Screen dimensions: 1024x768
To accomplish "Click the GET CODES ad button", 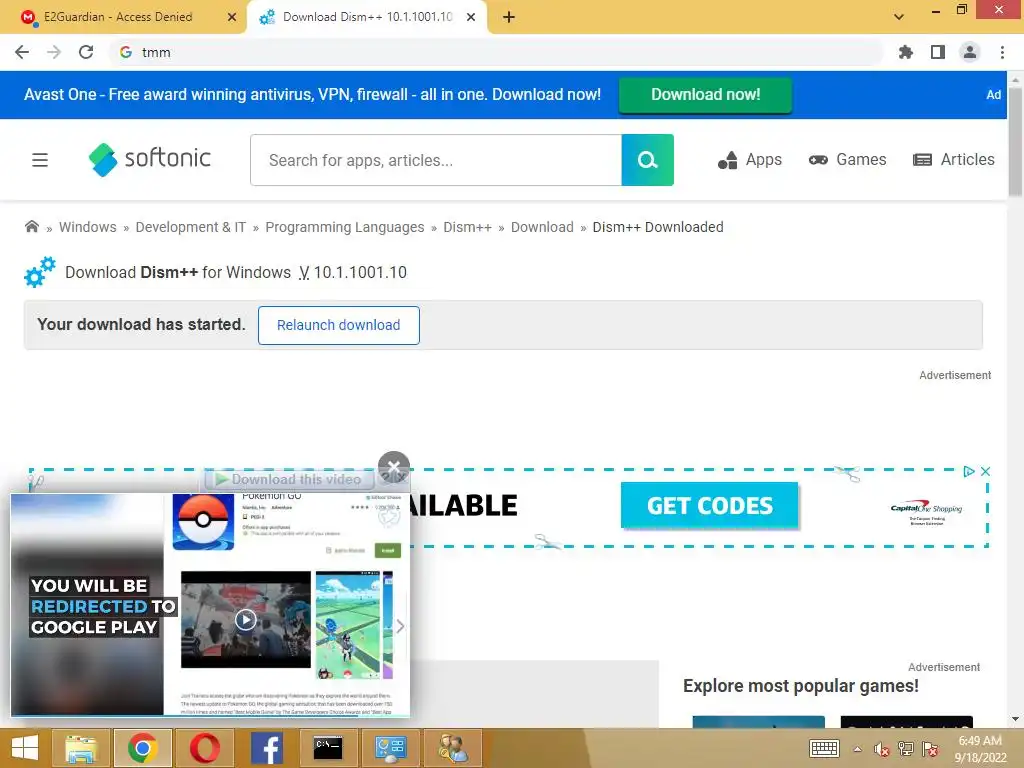I will (x=709, y=505).
